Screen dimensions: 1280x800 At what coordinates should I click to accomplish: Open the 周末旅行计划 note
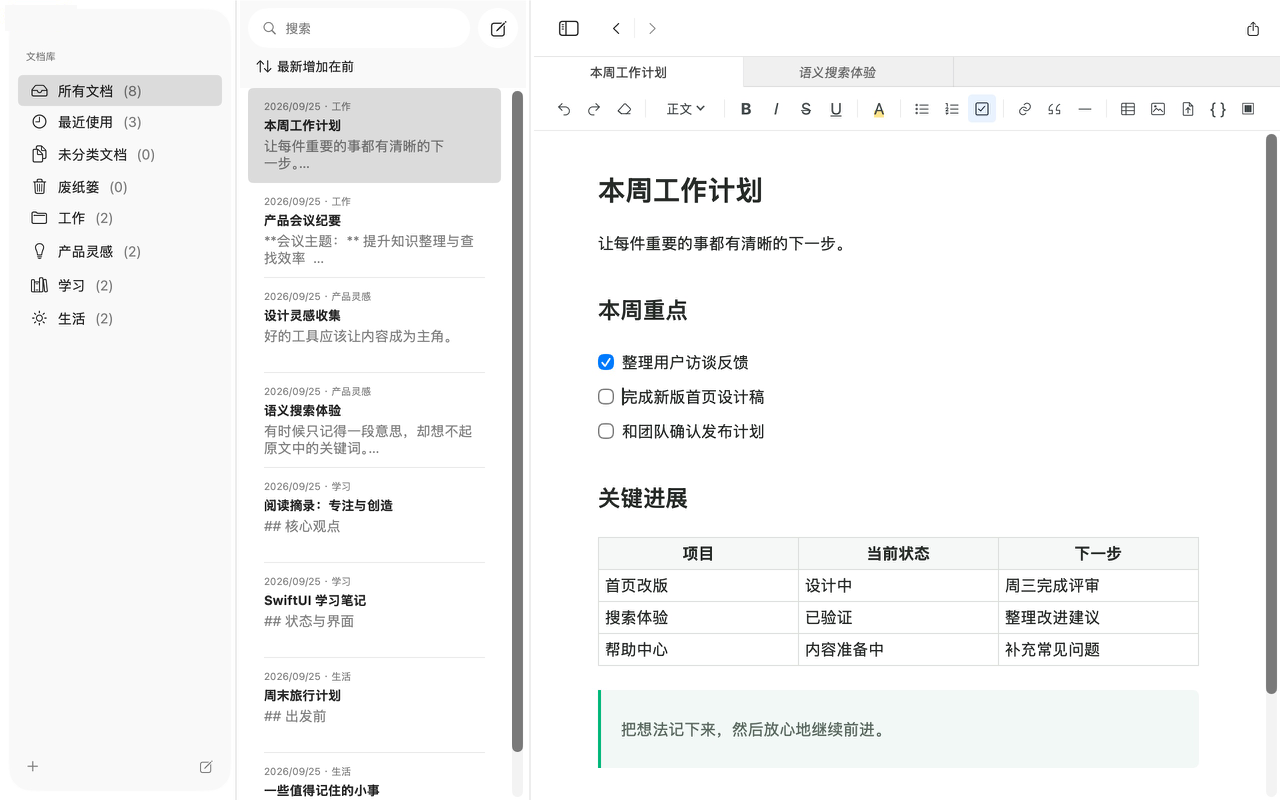pyautogui.click(x=374, y=705)
